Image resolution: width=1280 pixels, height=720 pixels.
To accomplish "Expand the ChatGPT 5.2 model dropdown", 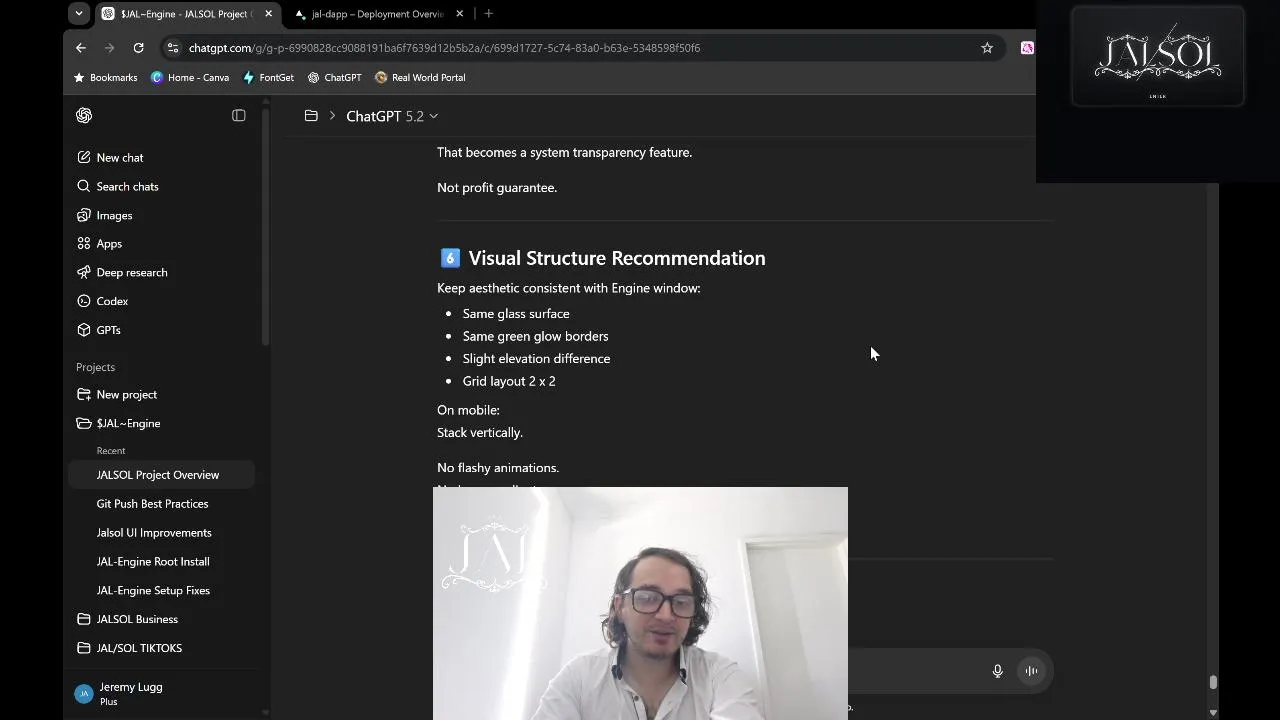I will 392,117.
